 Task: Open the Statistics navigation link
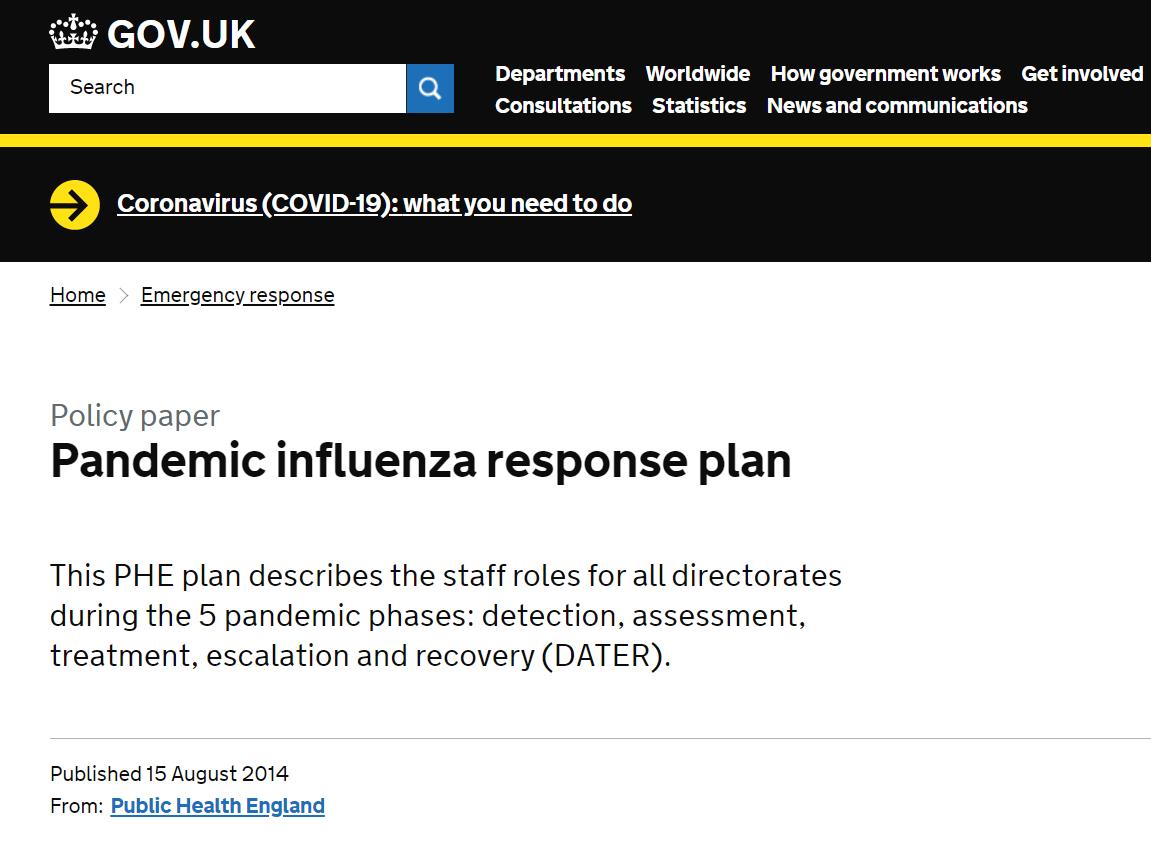[699, 106]
